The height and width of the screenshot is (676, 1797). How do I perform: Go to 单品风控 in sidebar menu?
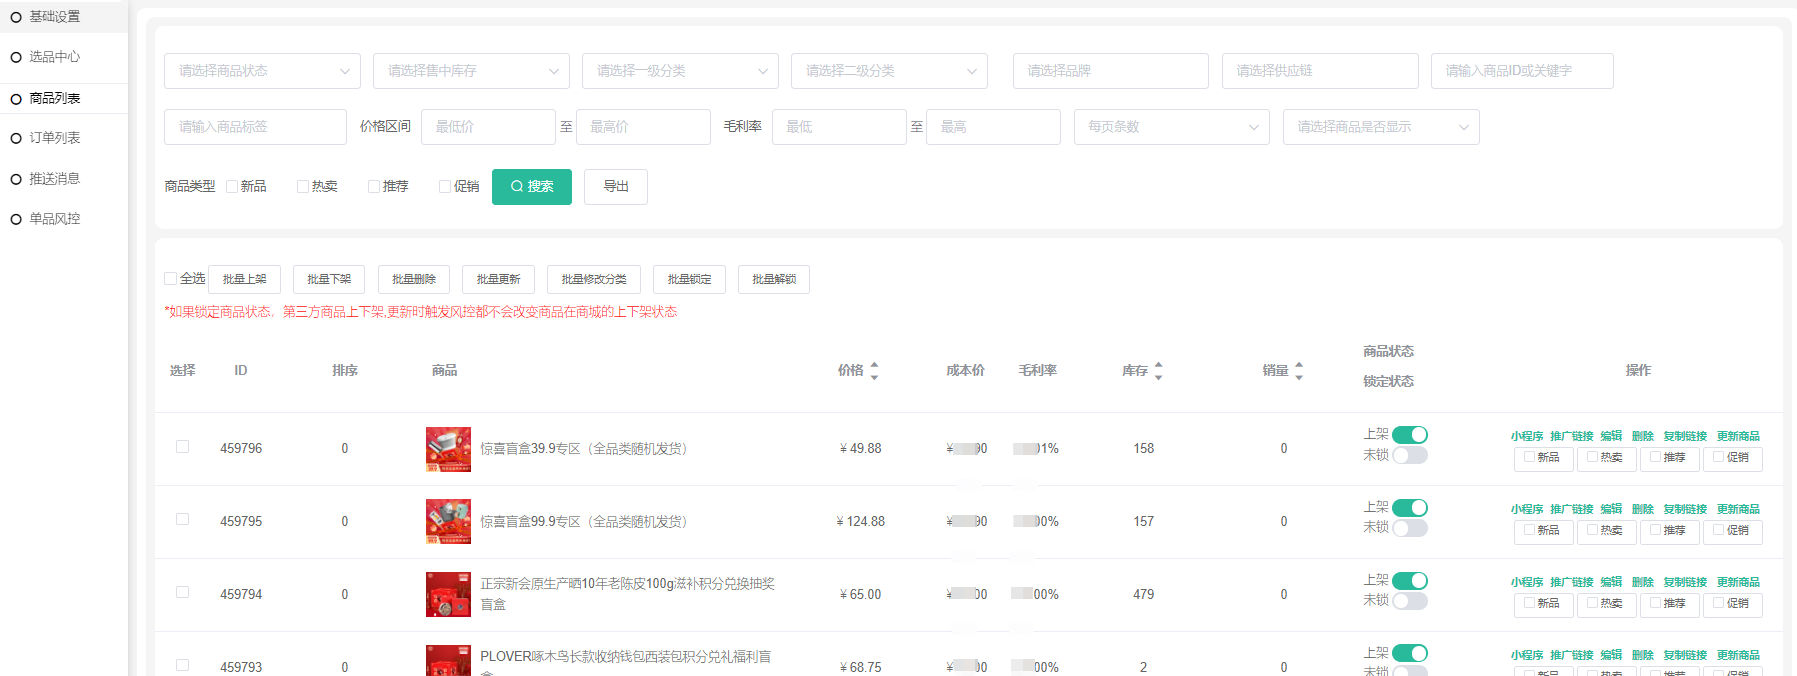(55, 219)
